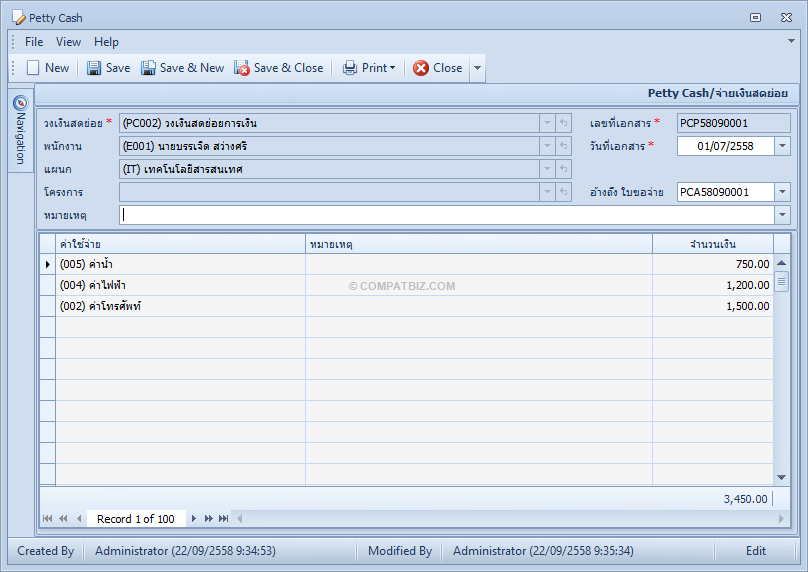This screenshot has width=808, height=572.
Task: Click the Print printer icon
Action: [x=350, y=68]
